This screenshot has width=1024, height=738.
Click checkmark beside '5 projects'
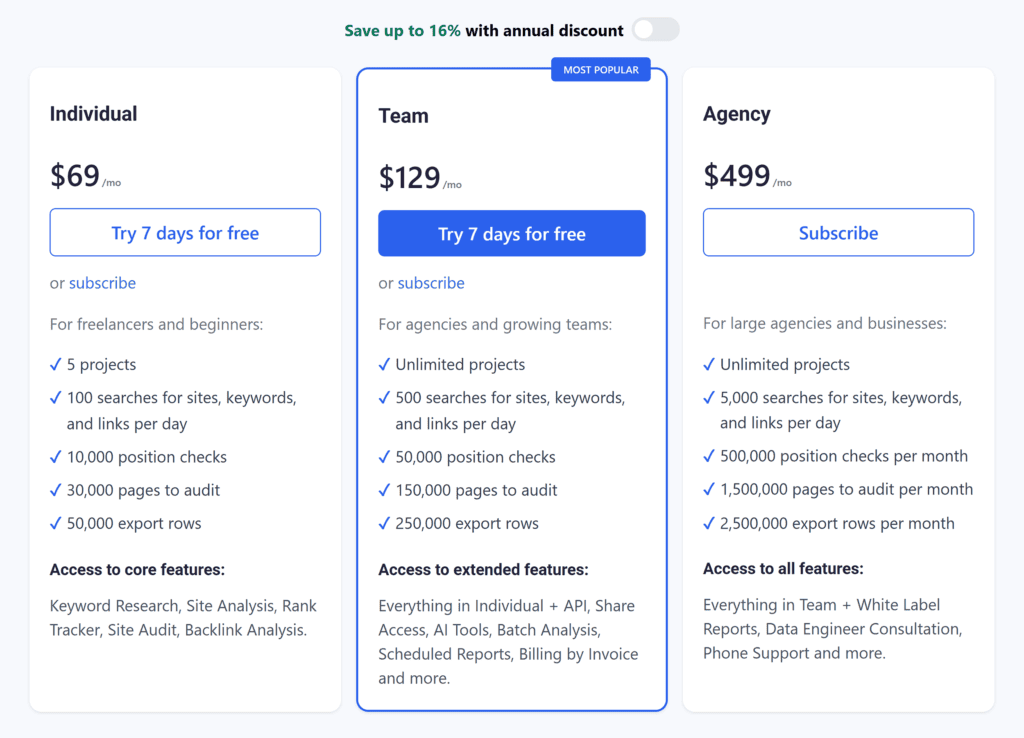(x=56, y=365)
